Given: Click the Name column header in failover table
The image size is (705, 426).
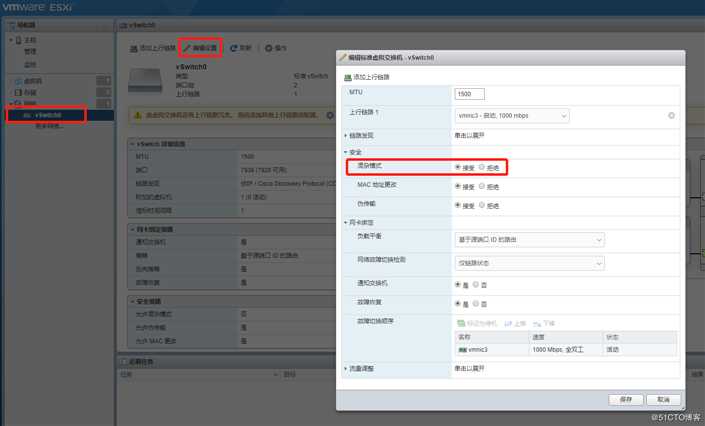Looking at the screenshot, I should pos(491,337).
